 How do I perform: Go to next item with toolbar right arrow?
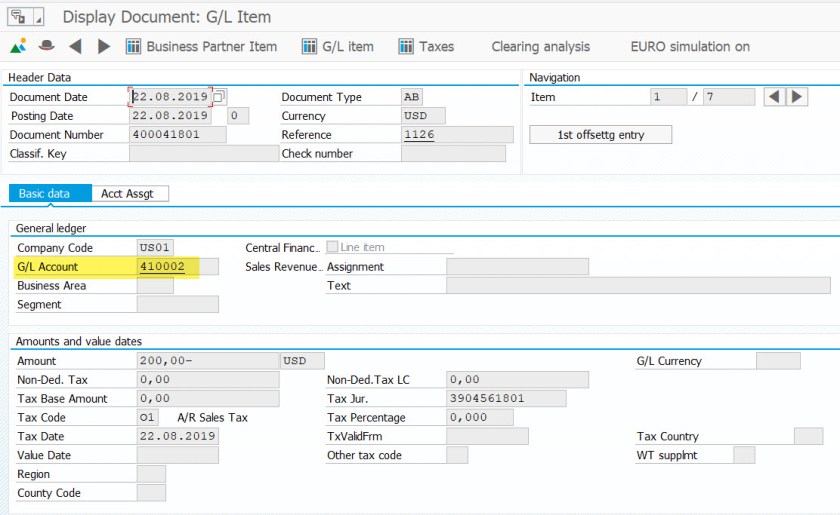[104, 47]
